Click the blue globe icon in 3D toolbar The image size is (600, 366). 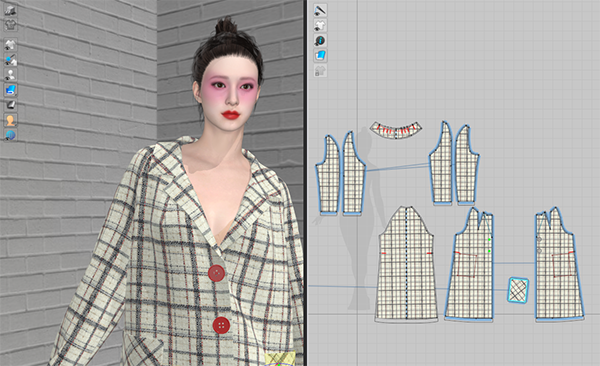point(11,135)
